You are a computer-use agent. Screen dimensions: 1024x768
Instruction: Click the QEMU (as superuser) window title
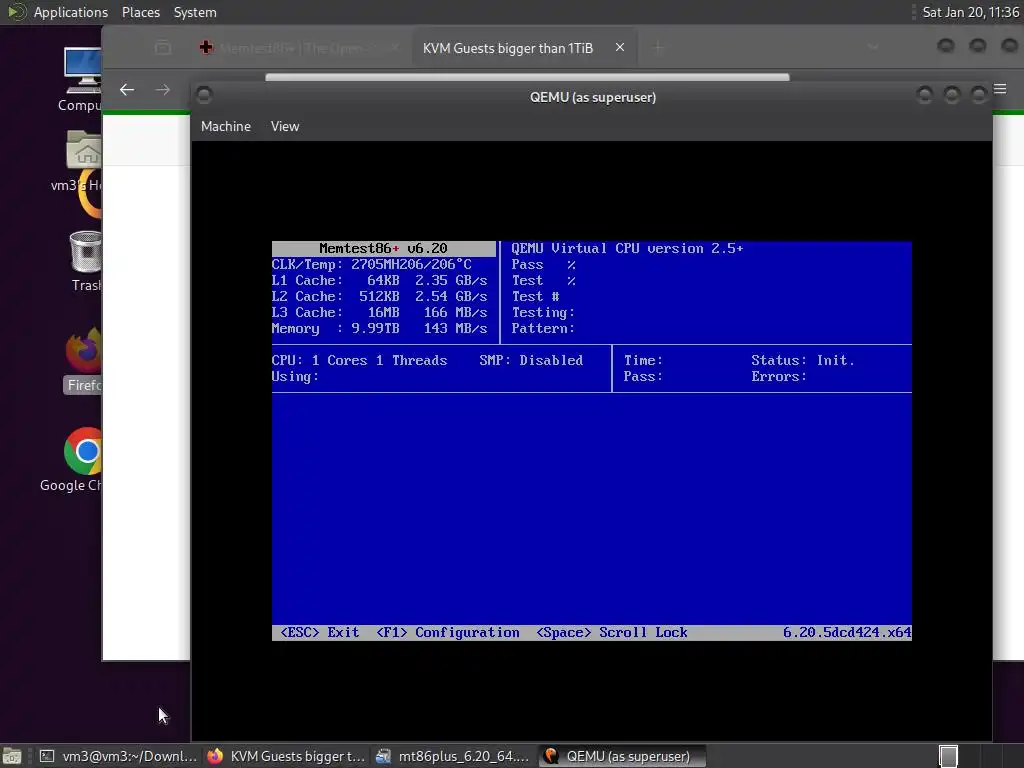tap(593, 97)
